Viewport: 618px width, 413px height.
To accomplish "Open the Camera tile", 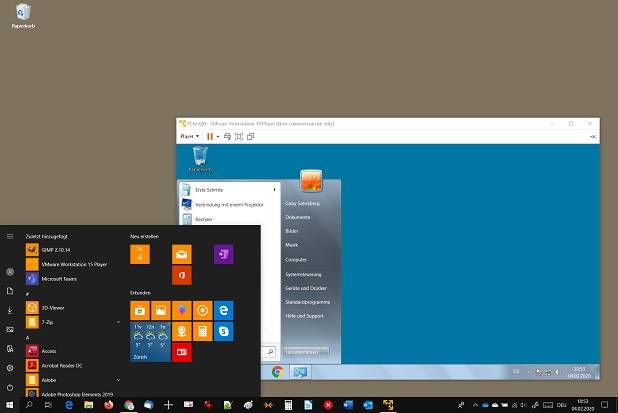I will (x=182, y=331).
